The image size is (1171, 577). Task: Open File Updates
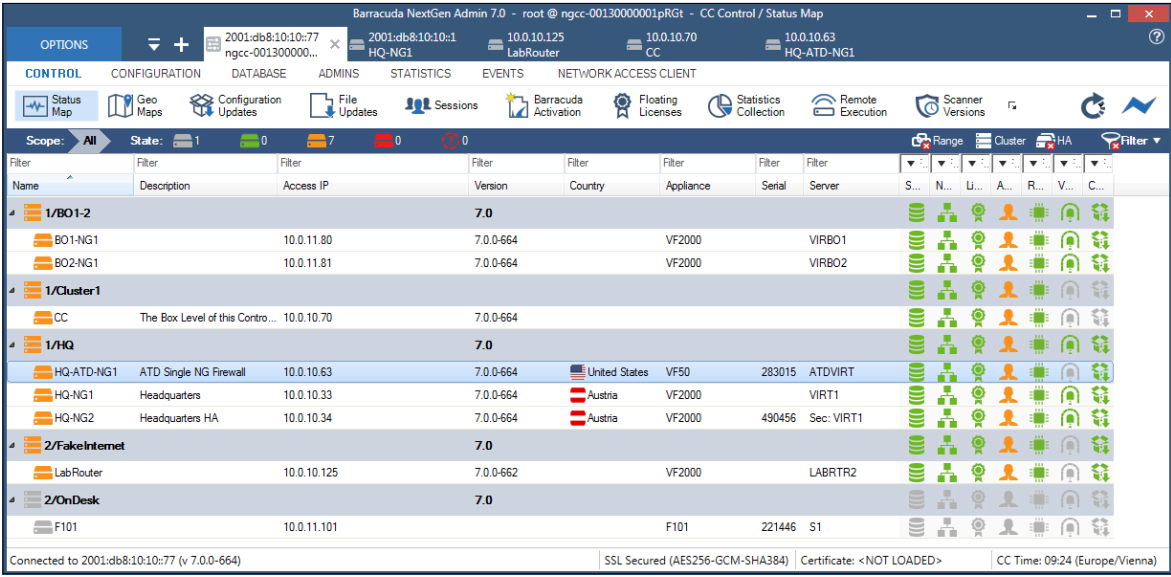point(344,105)
